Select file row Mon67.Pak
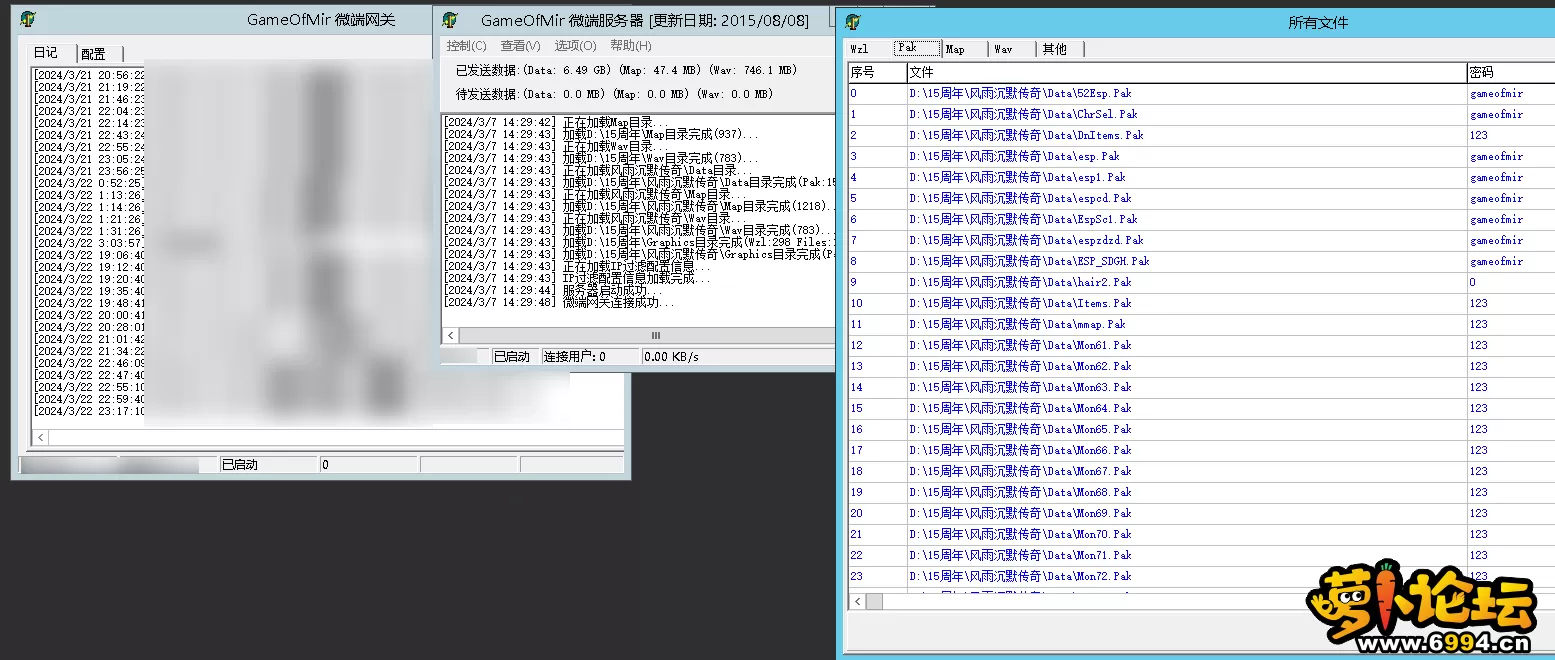The width and height of the screenshot is (1555, 660). pos(1200,471)
